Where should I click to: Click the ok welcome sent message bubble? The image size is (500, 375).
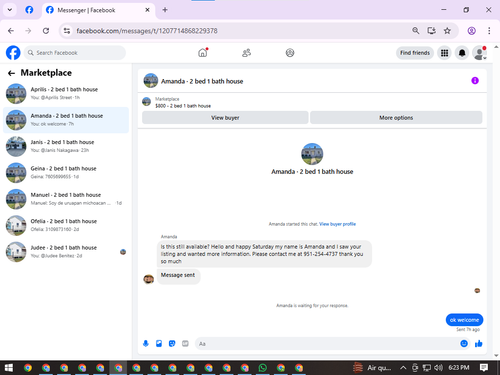(x=464, y=320)
